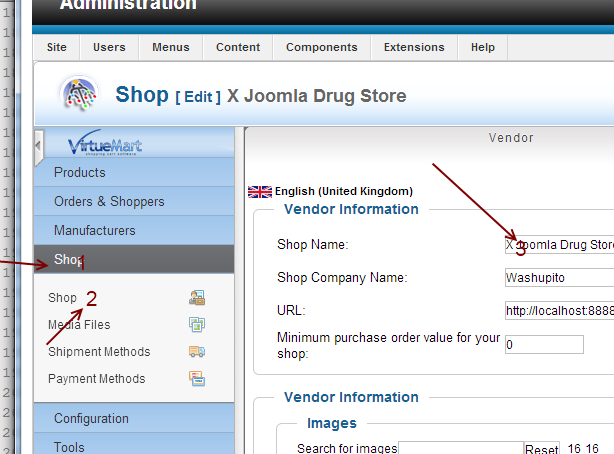This screenshot has width=614, height=454.
Task: Click the Payment Methods card icon
Action: tap(197, 378)
